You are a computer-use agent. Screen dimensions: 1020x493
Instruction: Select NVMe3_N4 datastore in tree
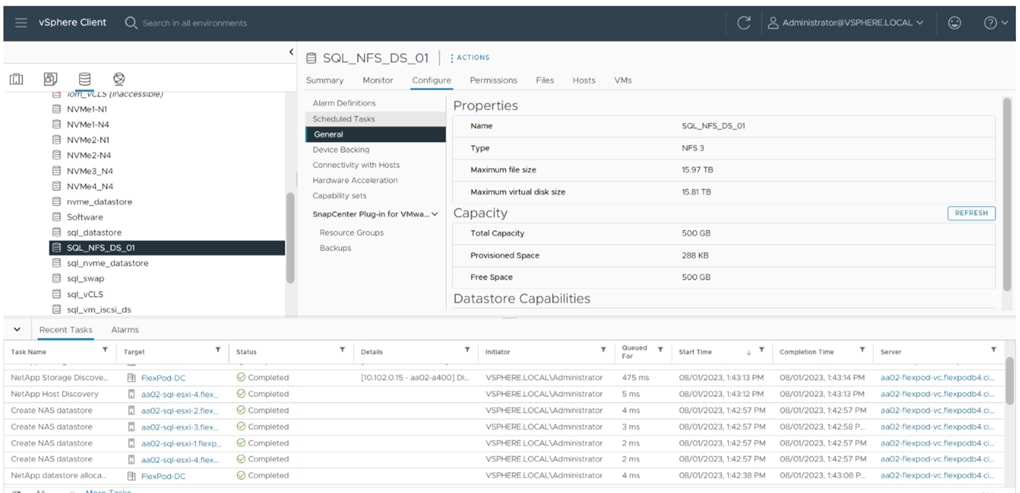point(88,171)
